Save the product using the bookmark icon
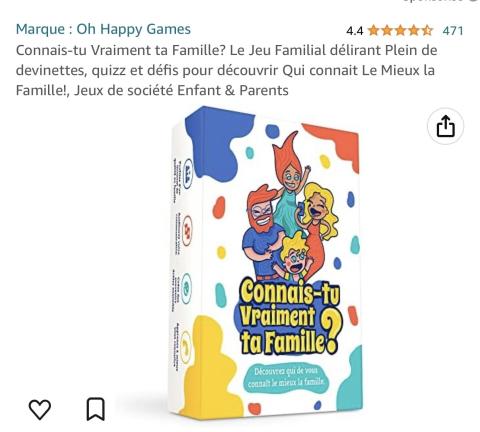Screen dimensions: 480x432 click(x=96, y=409)
